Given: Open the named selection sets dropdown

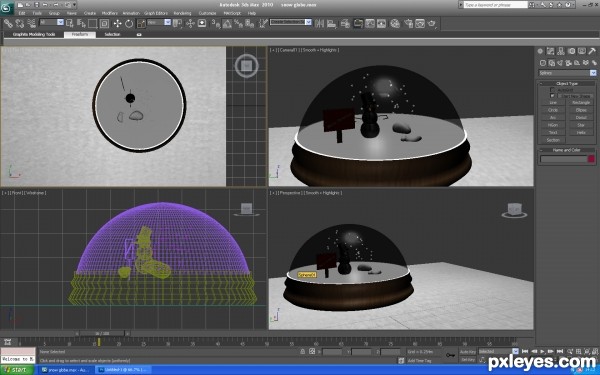Looking at the screenshot, I should coord(308,22).
